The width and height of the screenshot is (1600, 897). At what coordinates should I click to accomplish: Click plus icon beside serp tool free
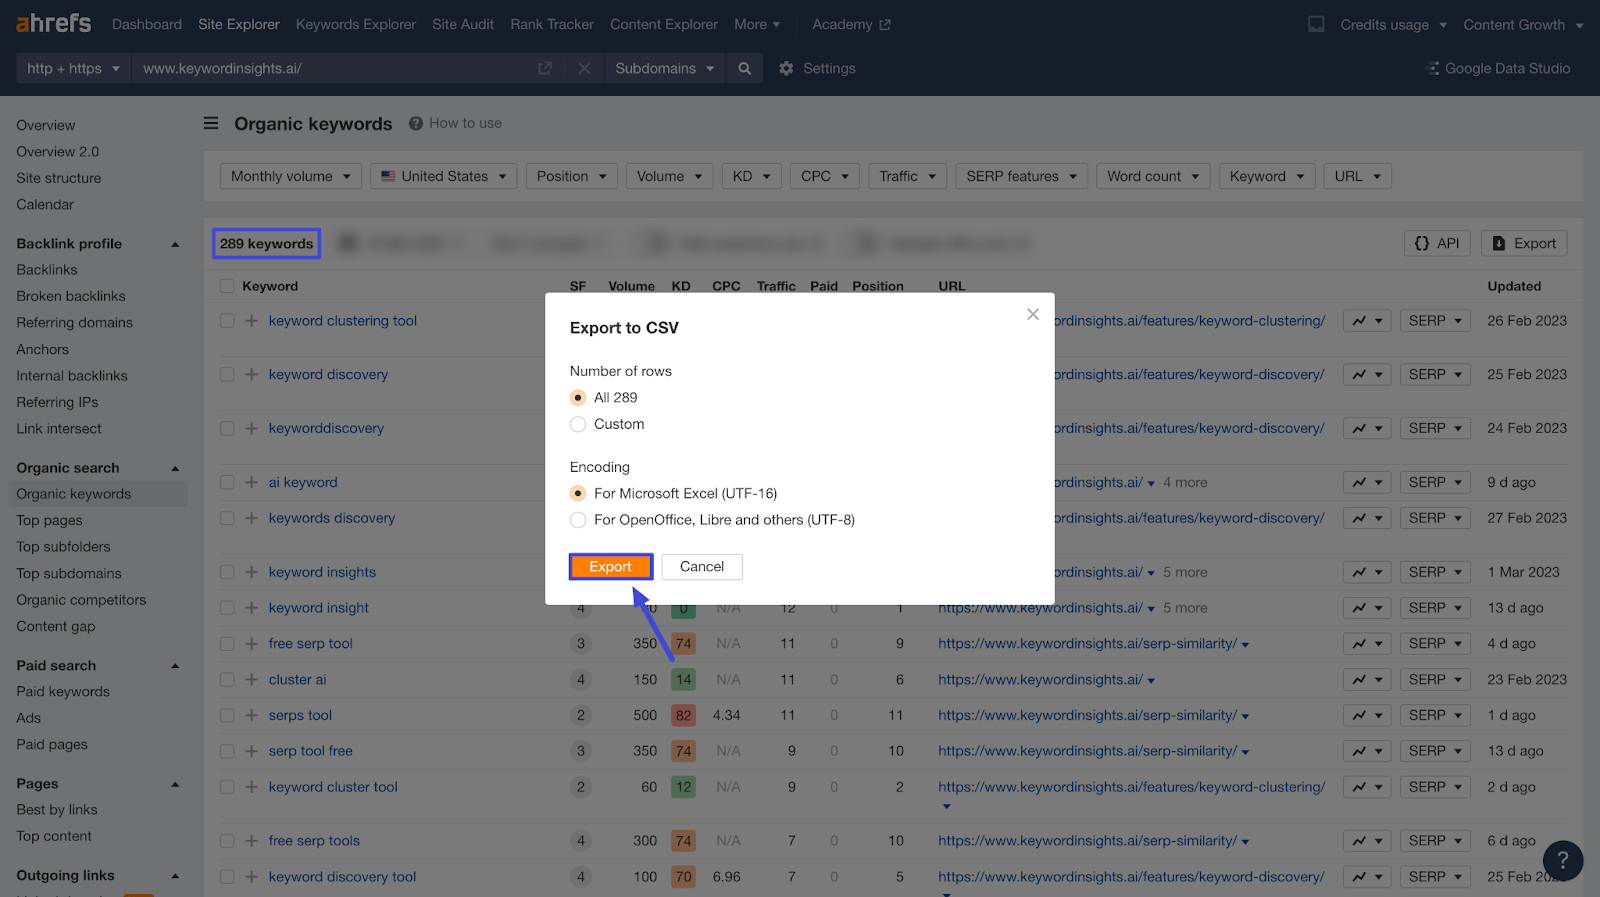tap(251, 751)
